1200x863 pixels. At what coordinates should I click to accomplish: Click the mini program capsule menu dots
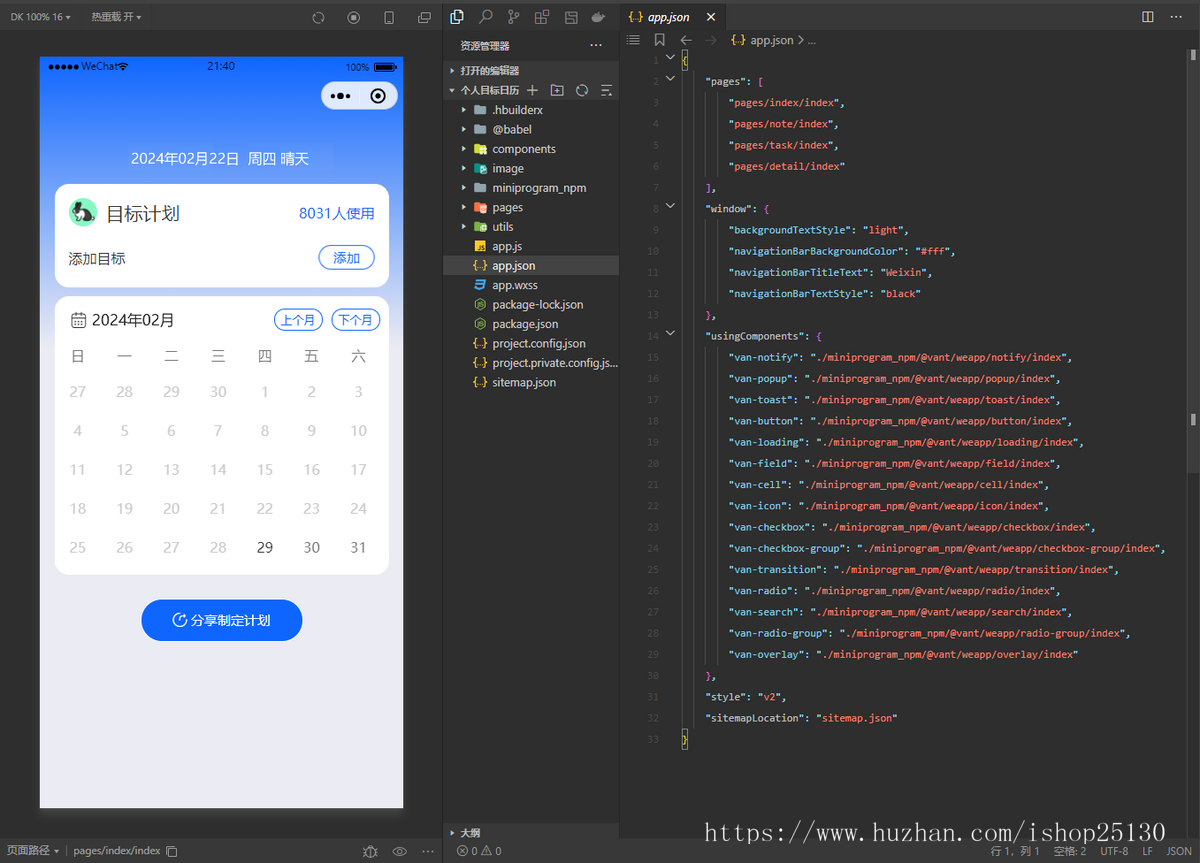(340, 96)
